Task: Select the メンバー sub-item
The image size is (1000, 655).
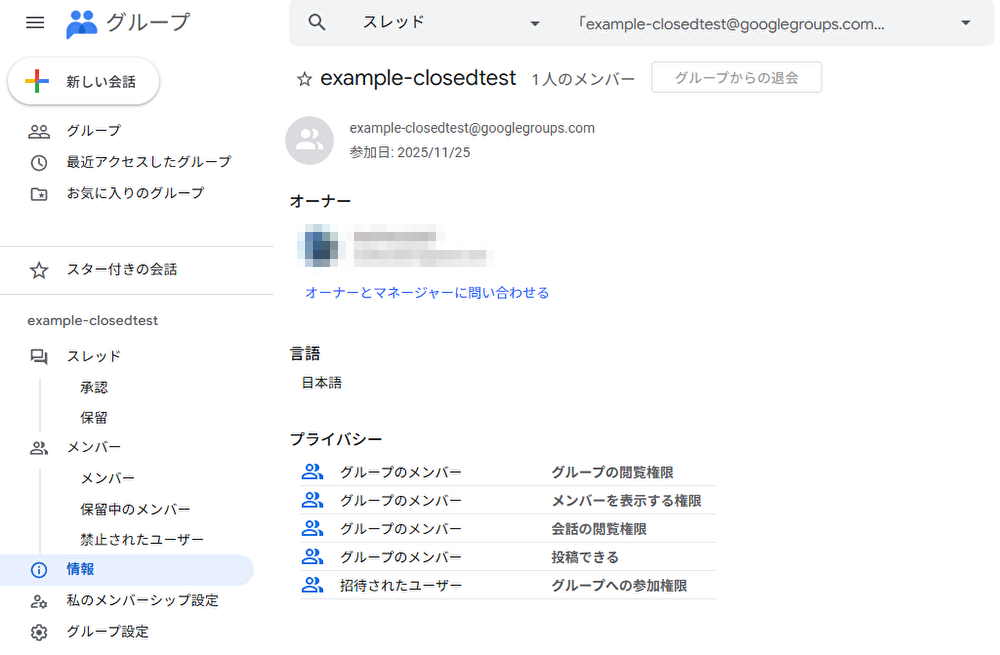Action: pyautogui.click(x=107, y=478)
